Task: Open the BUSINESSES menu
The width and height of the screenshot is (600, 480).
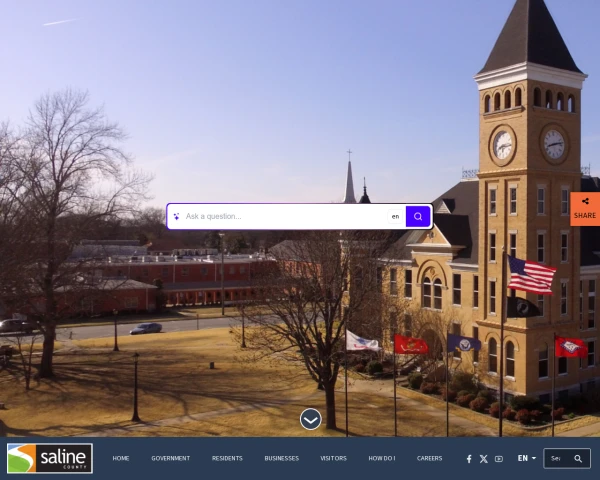Action: point(282,458)
